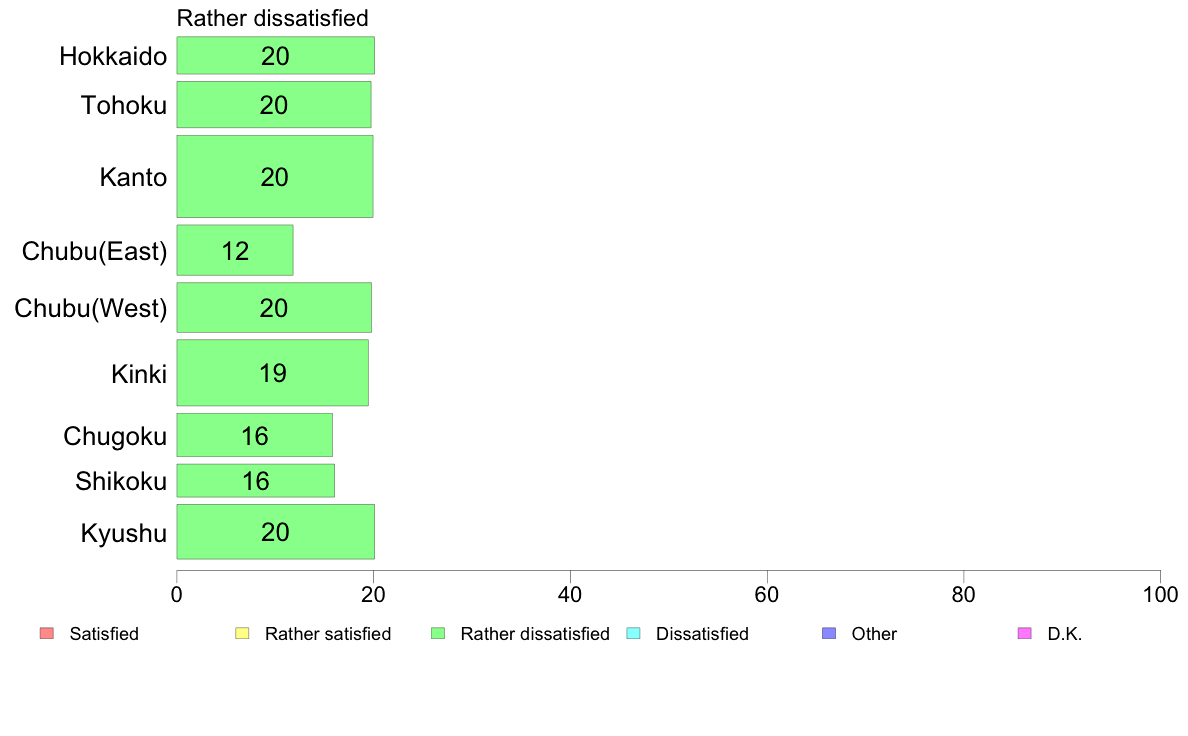Select the Chugoku bar
Image resolution: width=1188 pixels, height=736 pixels.
point(255,435)
